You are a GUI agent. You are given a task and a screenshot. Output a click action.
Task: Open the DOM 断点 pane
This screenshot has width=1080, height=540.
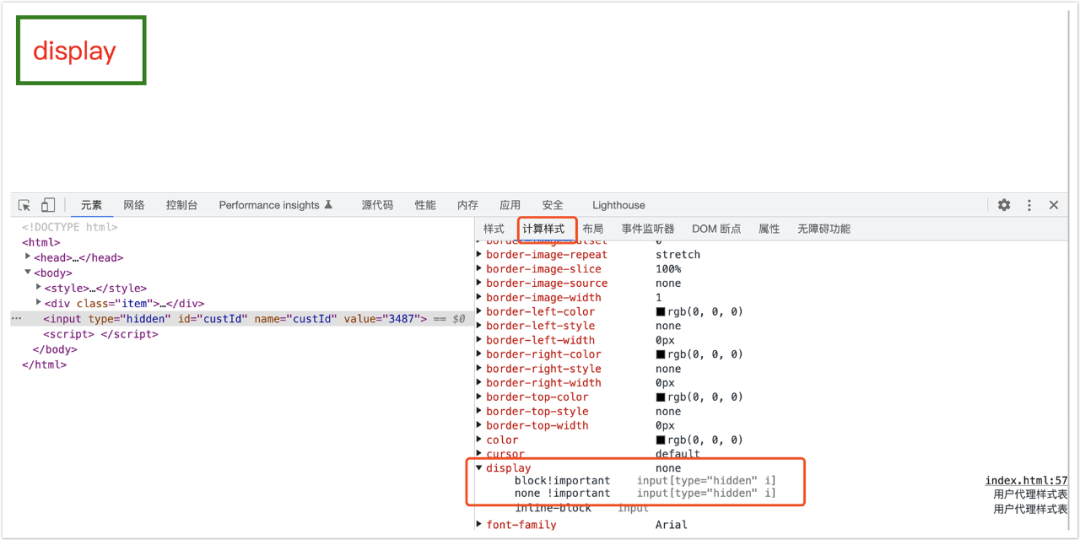pos(716,229)
